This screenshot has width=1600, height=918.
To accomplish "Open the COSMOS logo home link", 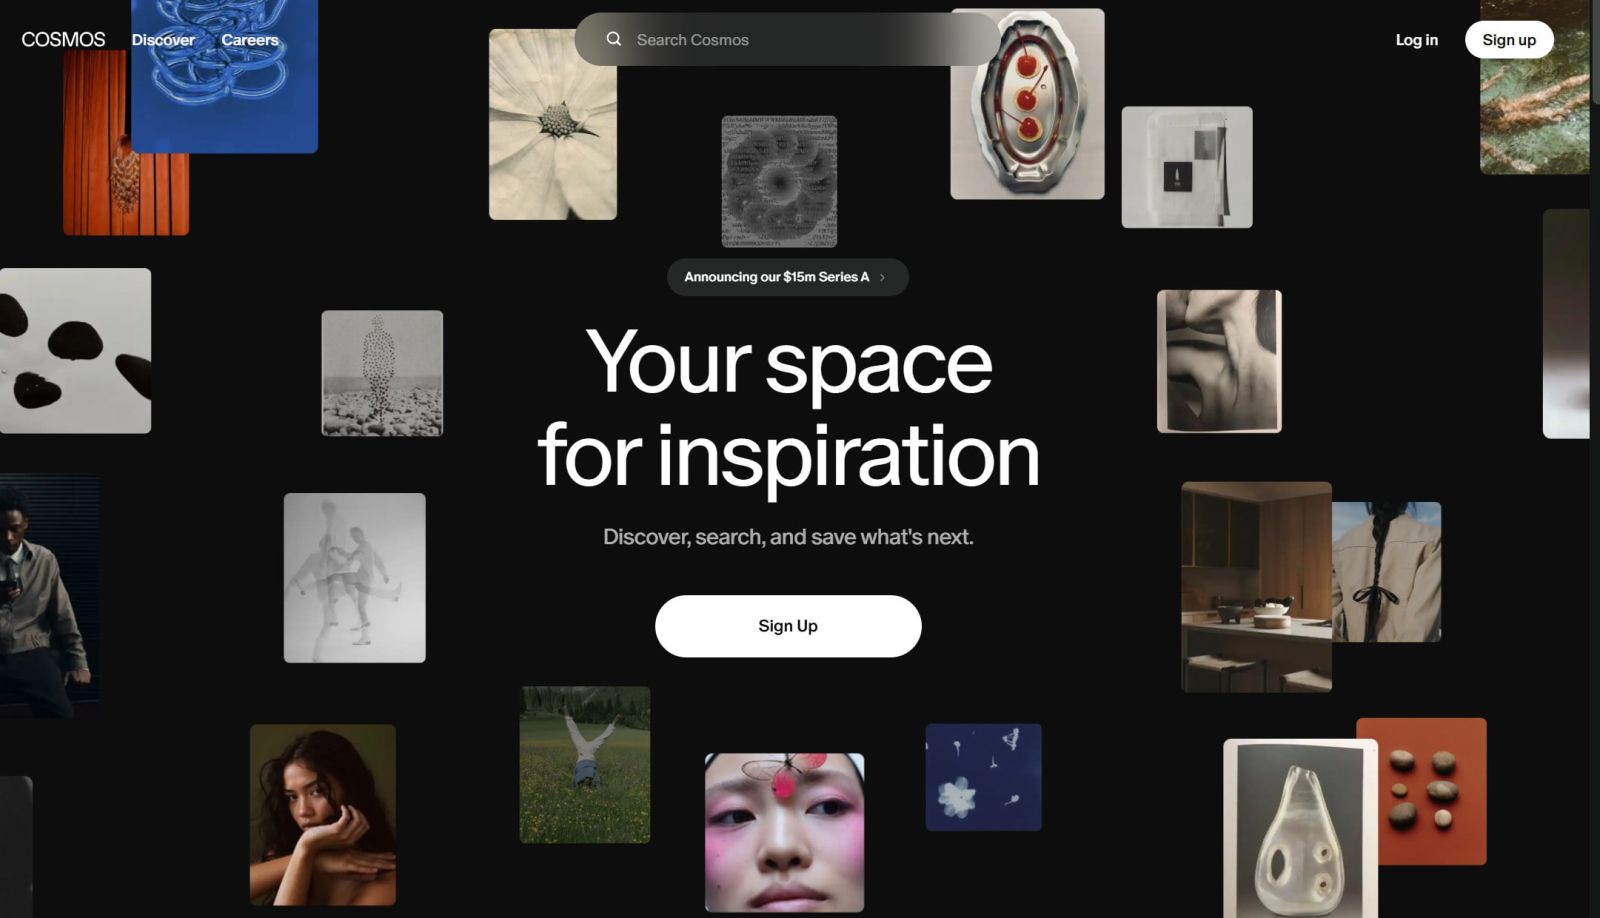I will coord(63,39).
